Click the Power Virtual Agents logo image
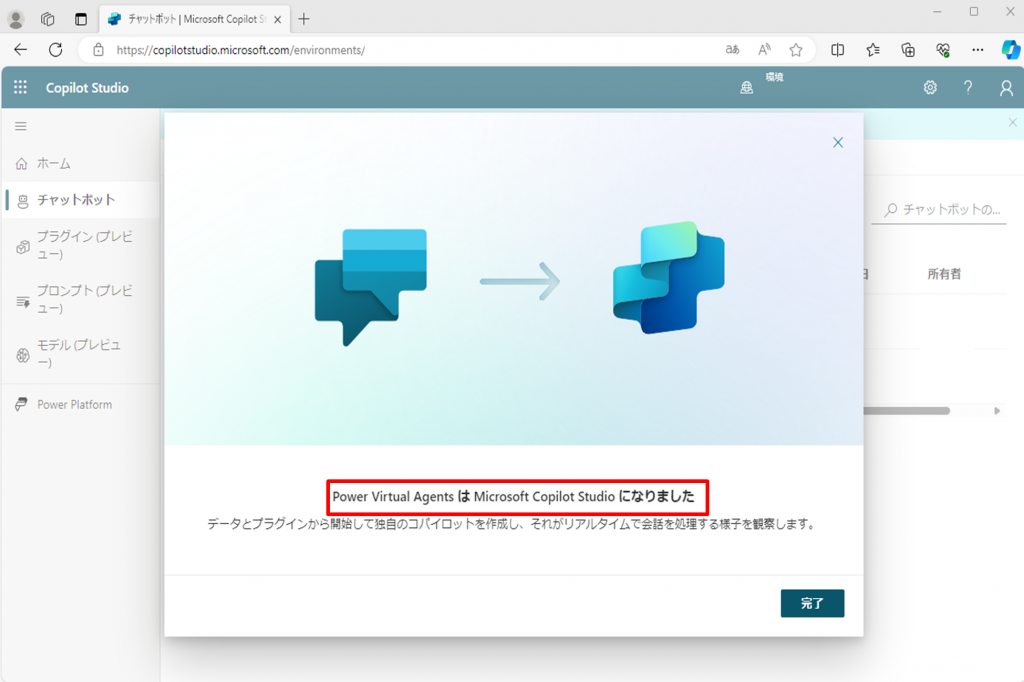 pos(370,287)
